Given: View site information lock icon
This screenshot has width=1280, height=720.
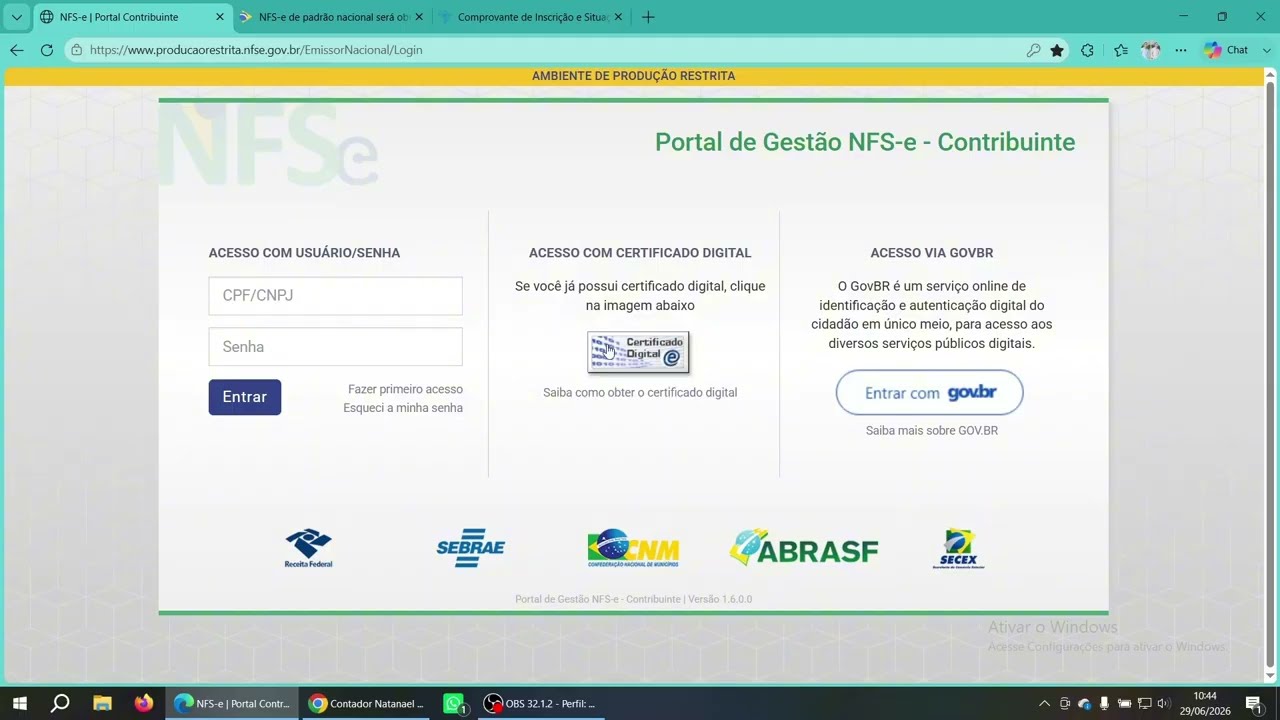Looking at the screenshot, I should [76, 50].
